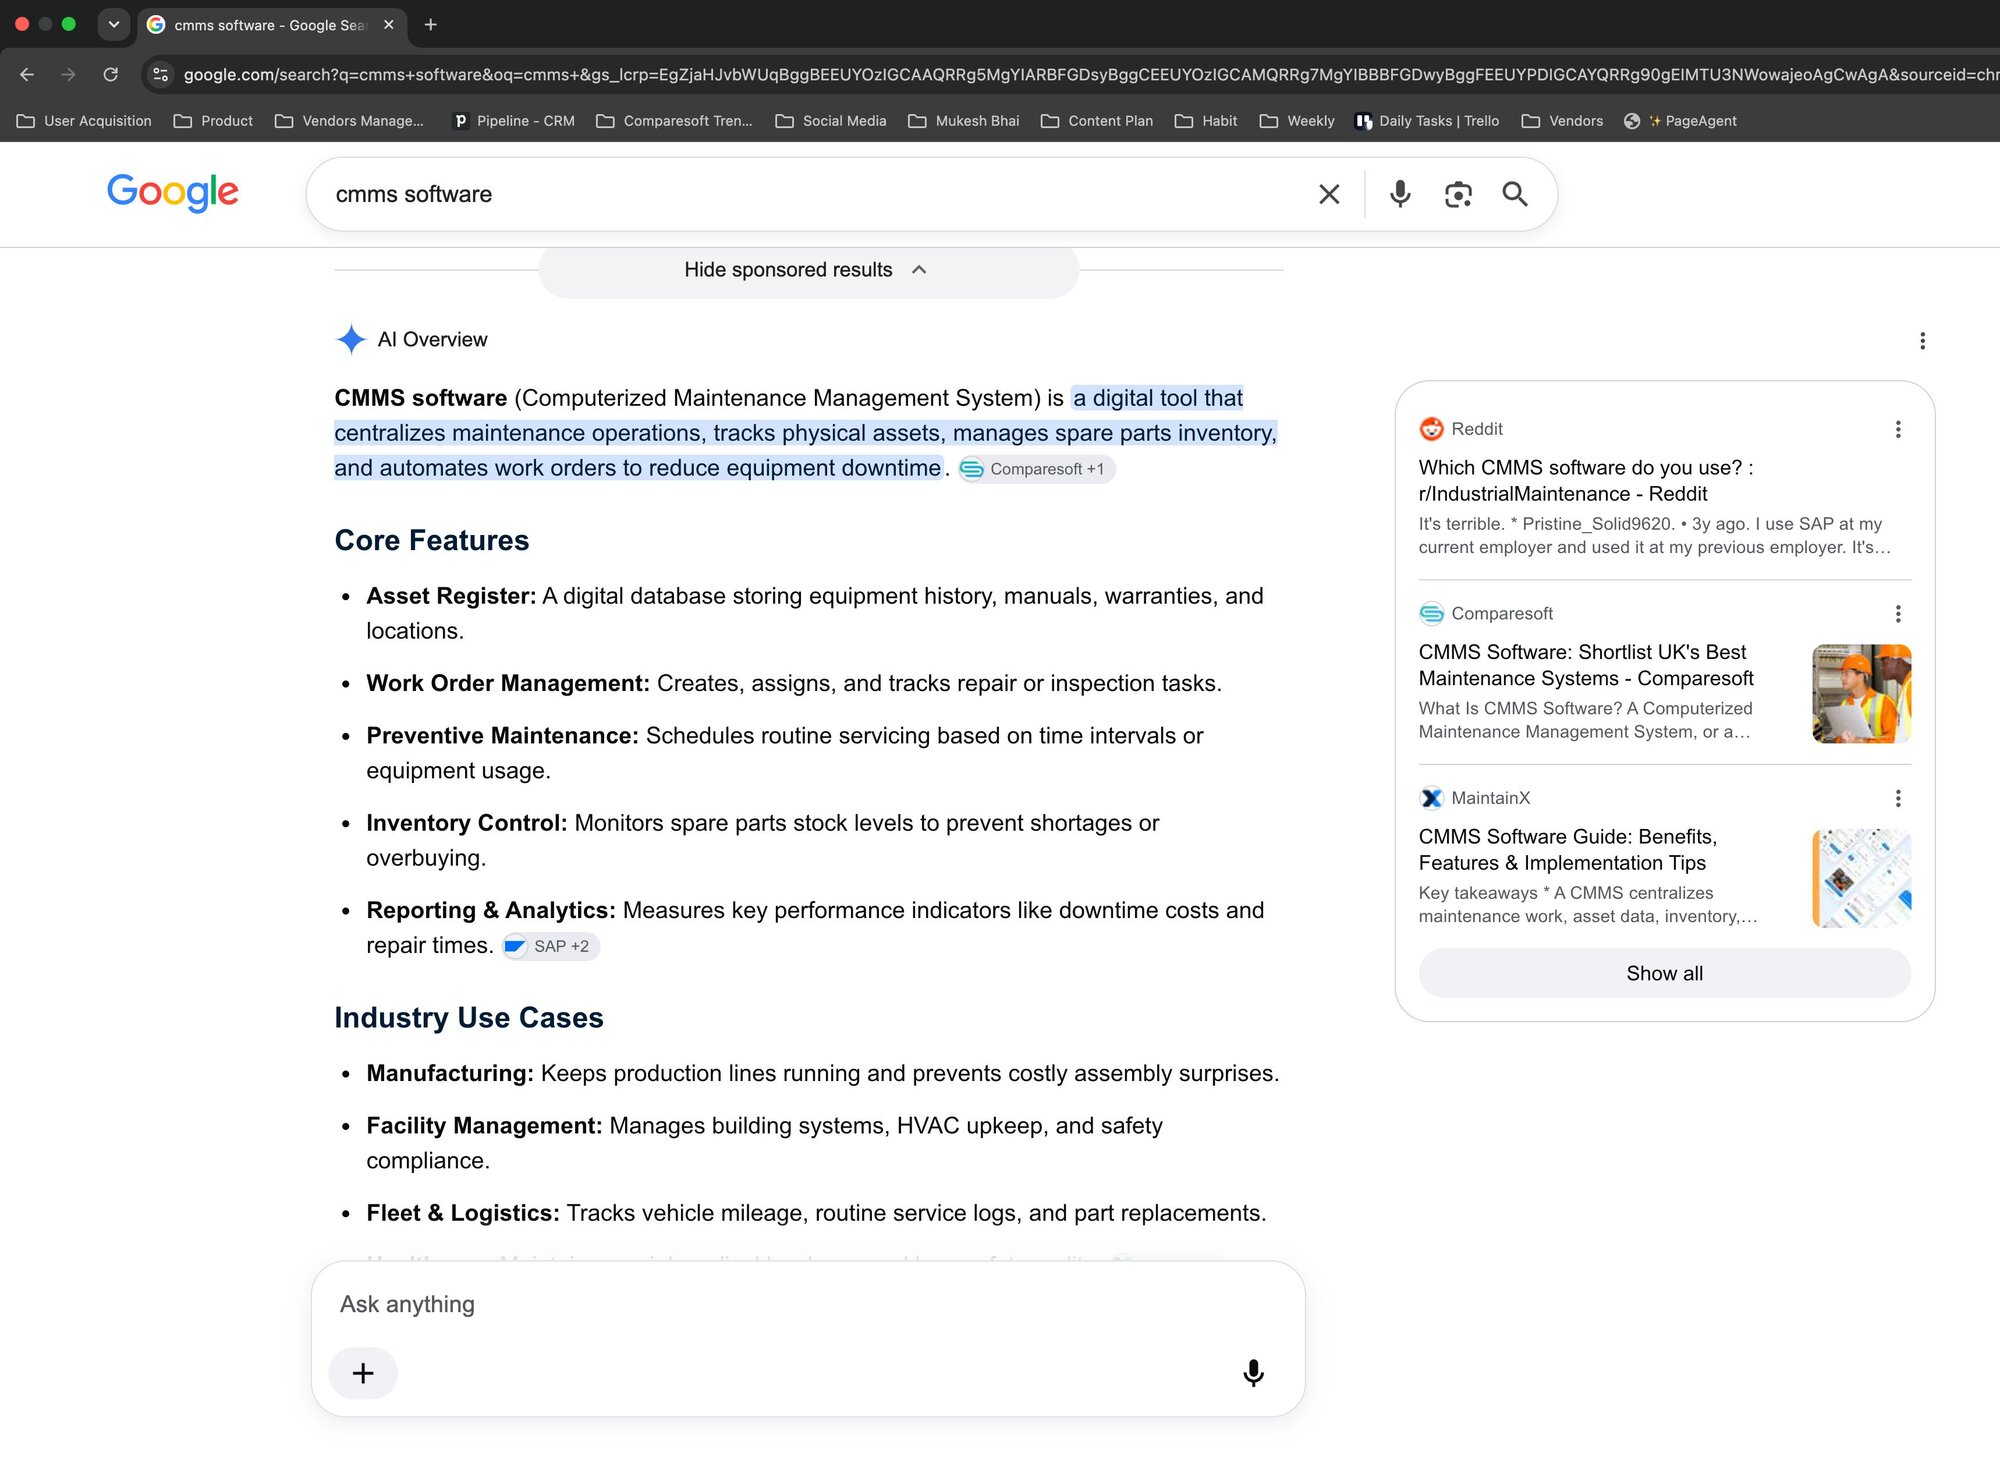Click the Asset Register: bullet text
The width and height of the screenshot is (2000, 1467).
tap(451, 596)
